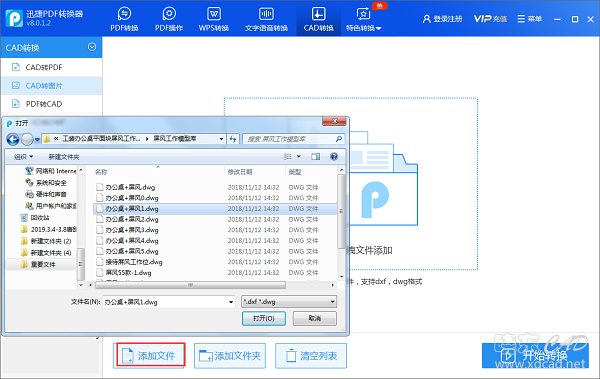Collapse the CAD转换 sidebar panel
This screenshot has width=600, height=379.
[92, 47]
